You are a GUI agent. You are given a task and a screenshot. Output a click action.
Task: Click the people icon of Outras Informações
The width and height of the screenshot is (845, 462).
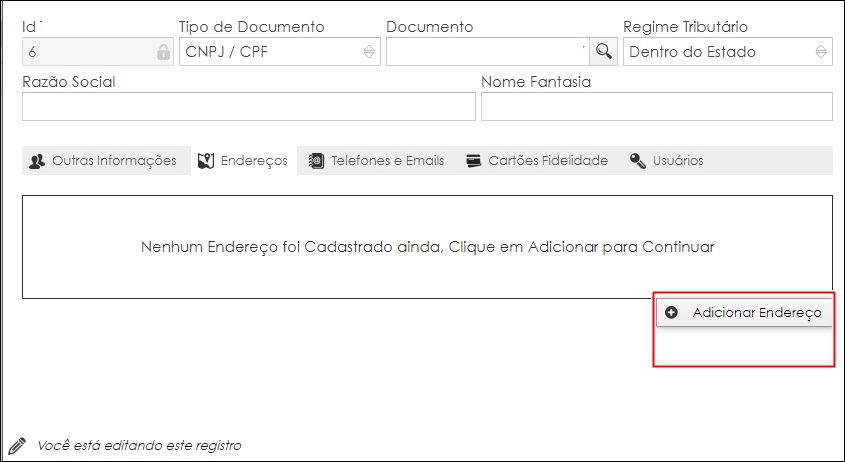(x=37, y=161)
